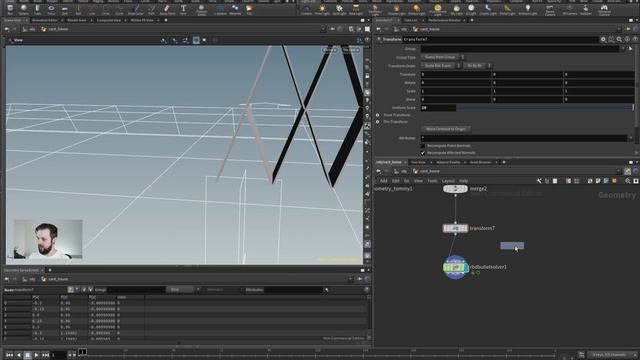Select the Tube shelf tool
The height and width of the screenshot is (360, 640).
[x=37, y=9]
